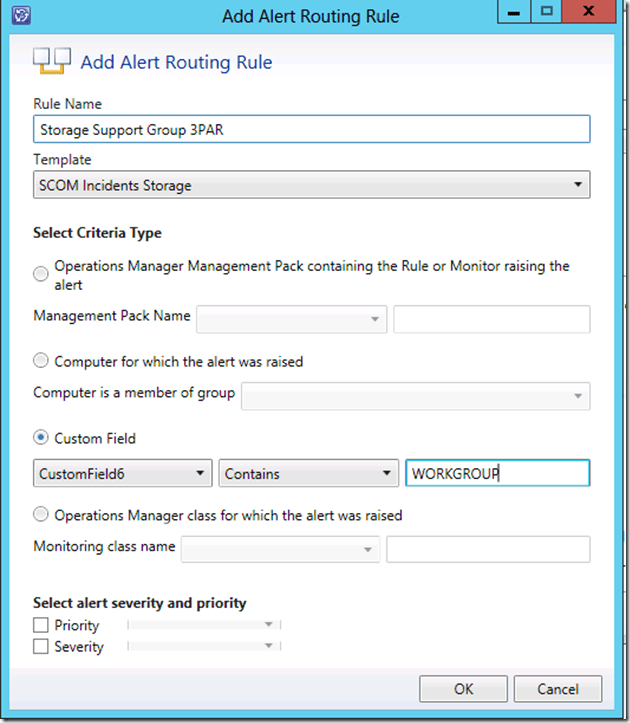Viewport: 630px width, 723px height.
Task: Enable the Priority checkbox
Action: pyautogui.click(x=41, y=625)
